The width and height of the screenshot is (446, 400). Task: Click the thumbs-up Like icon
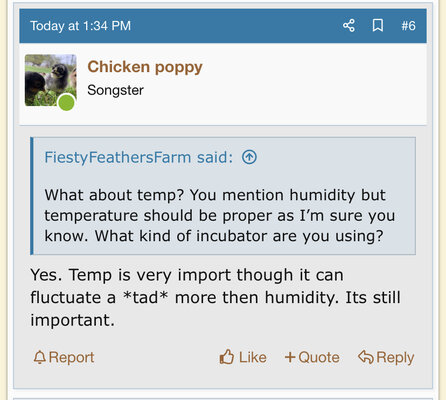[x=227, y=357]
